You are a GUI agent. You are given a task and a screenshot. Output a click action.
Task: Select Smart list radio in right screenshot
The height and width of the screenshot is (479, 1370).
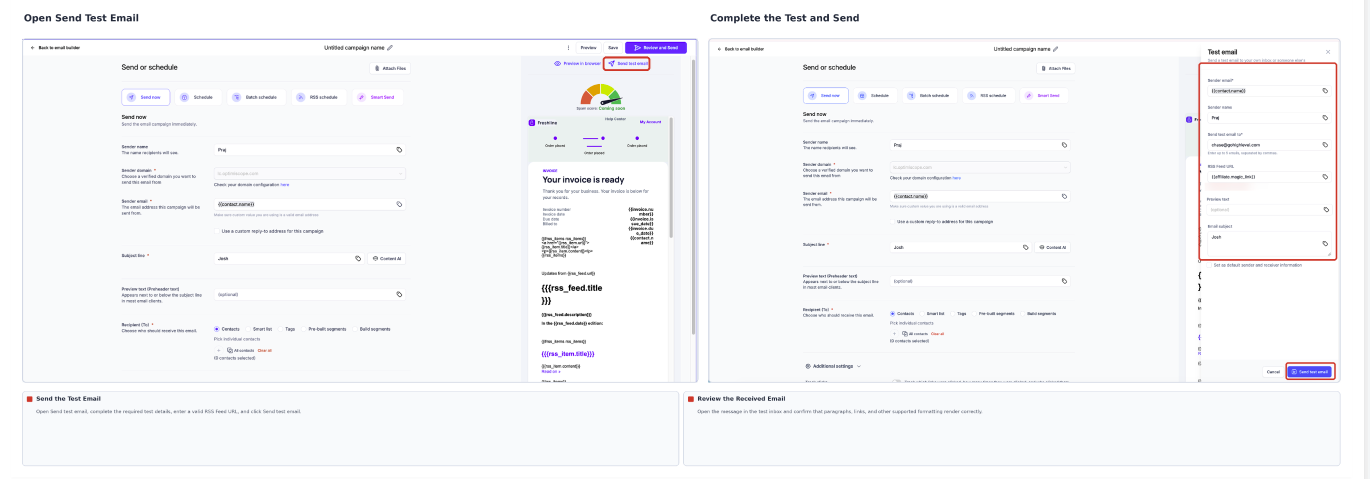point(922,313)
